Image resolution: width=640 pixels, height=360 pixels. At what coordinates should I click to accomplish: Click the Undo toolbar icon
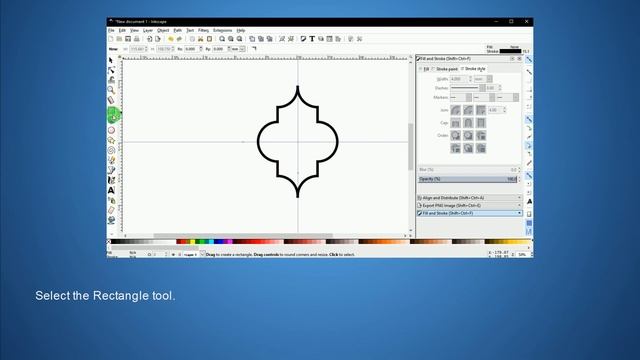click(171, 39)
